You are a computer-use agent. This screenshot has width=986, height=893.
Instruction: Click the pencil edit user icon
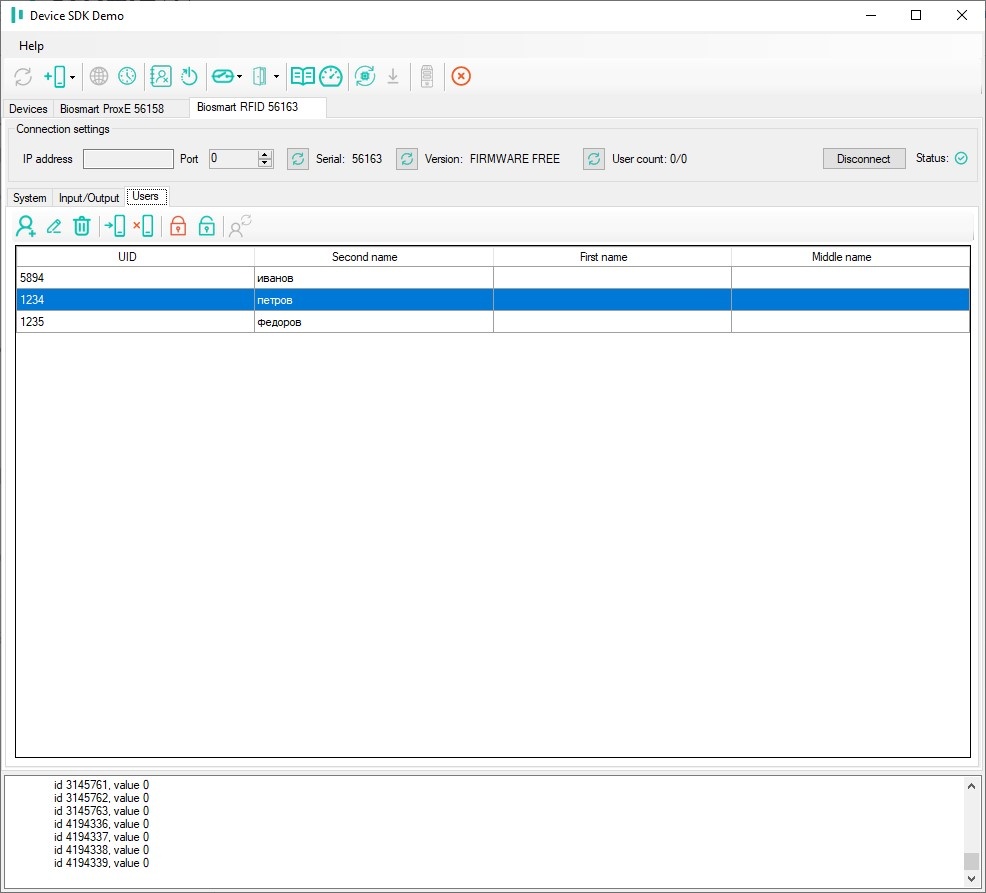click(x=54, y=226)
